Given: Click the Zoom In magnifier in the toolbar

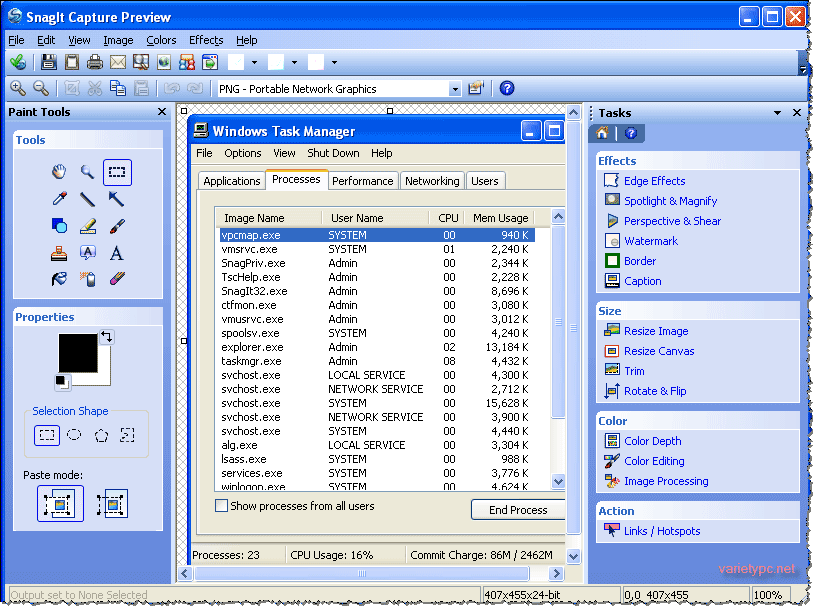Looking at the screenshot, I should tap(18, 89).
